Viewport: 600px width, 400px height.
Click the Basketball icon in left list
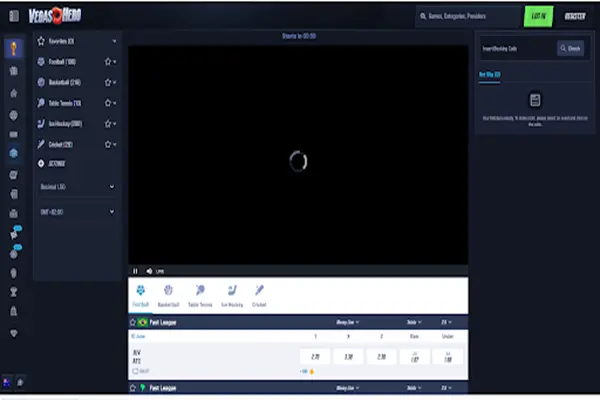click(41, 82)
